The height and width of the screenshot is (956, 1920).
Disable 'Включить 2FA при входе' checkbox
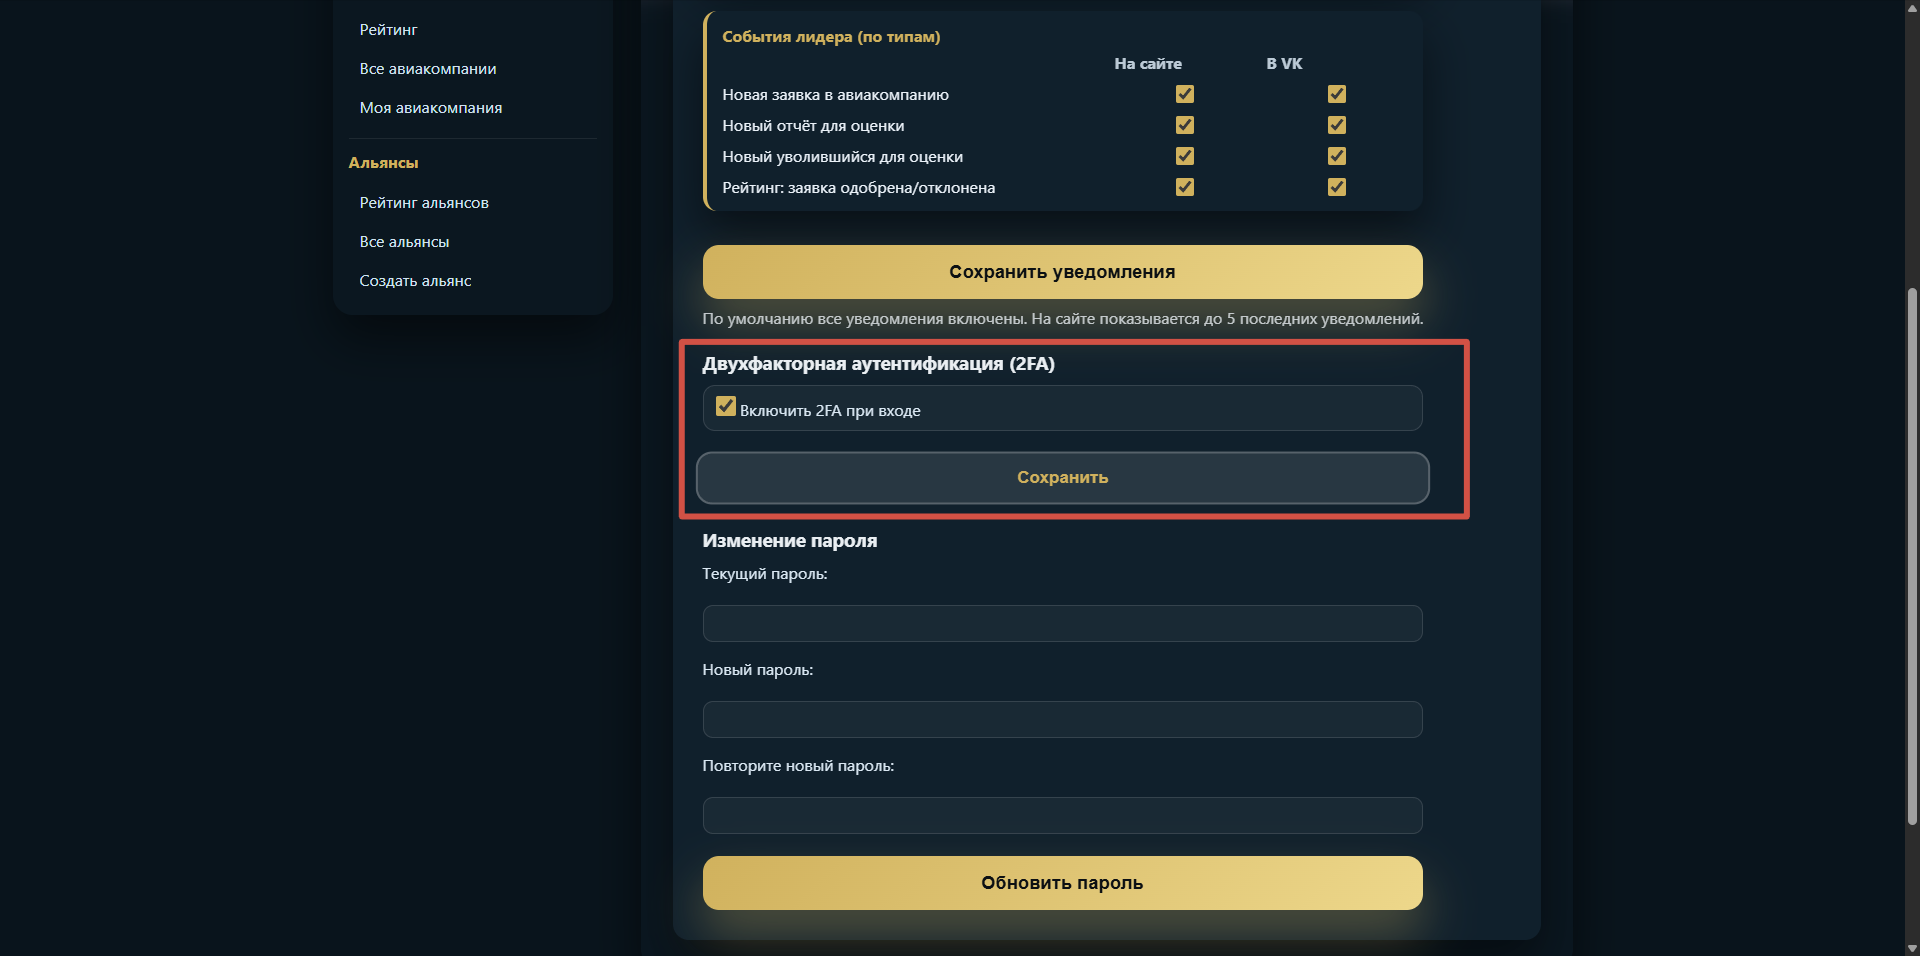click(725, 407)
